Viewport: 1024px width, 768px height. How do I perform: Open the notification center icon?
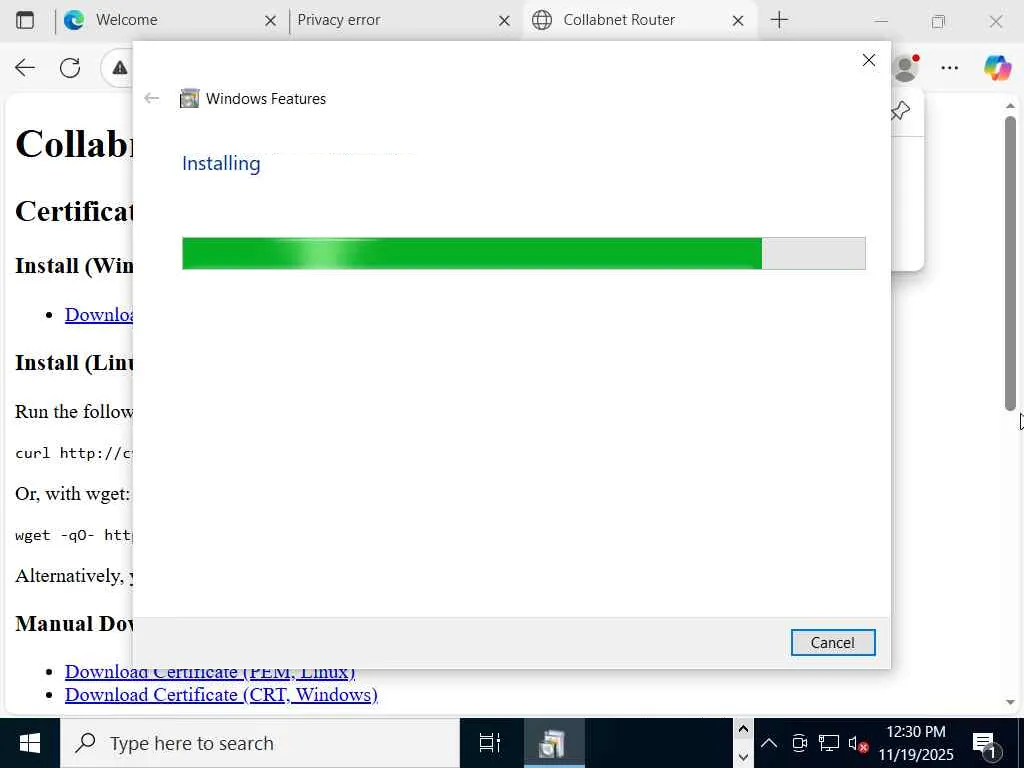tap(985, 743)
